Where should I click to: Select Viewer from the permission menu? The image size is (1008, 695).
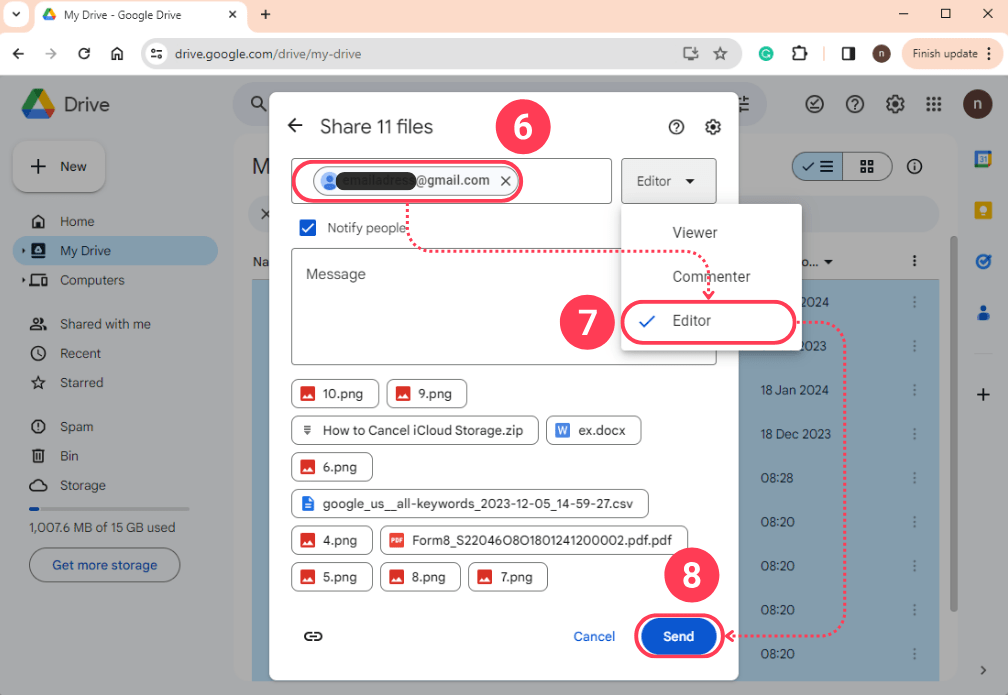click(694, 232)
